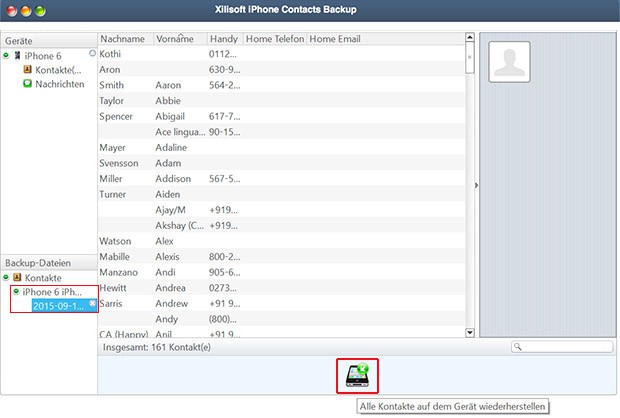
Task: Select the Manzano Andi contact
Action: pos(282,272)
